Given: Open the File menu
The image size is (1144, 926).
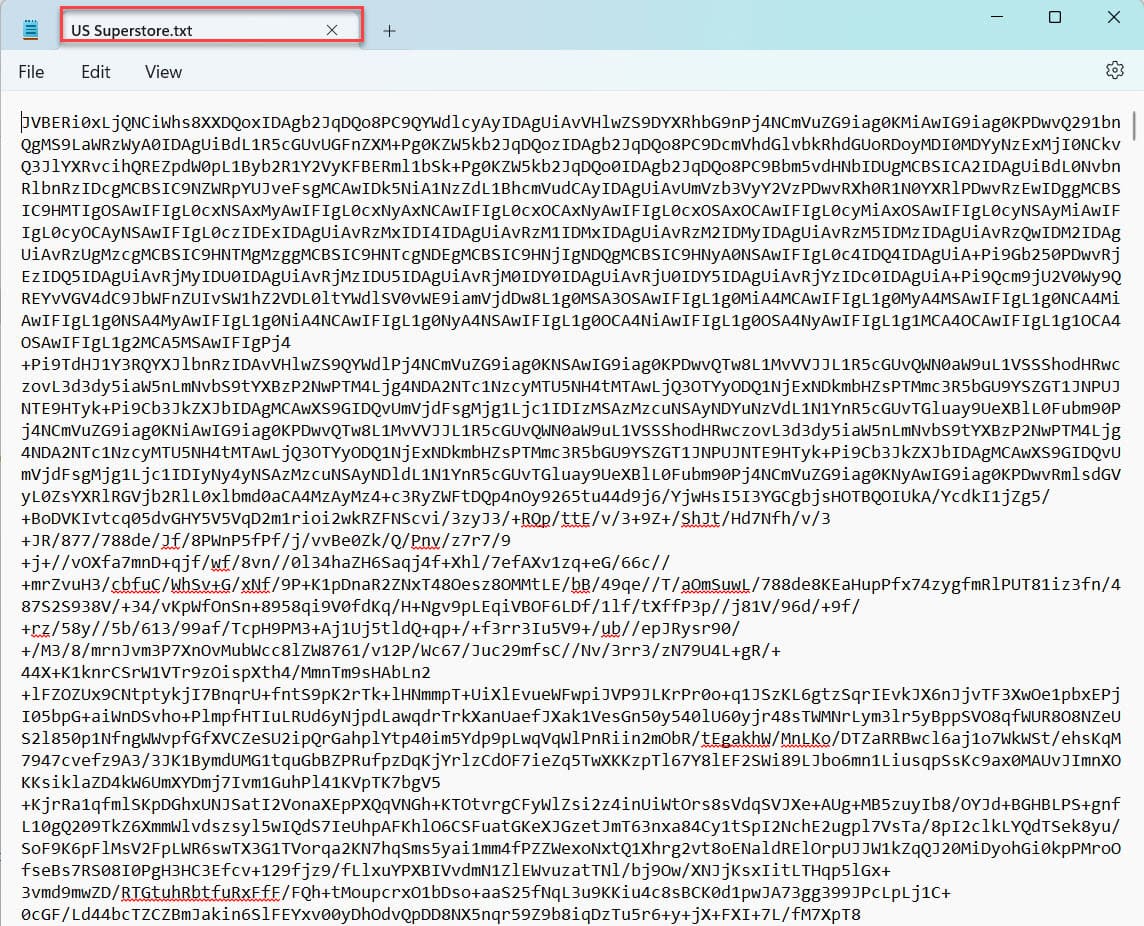Looking at the screenshot, I should pos(31,71).
